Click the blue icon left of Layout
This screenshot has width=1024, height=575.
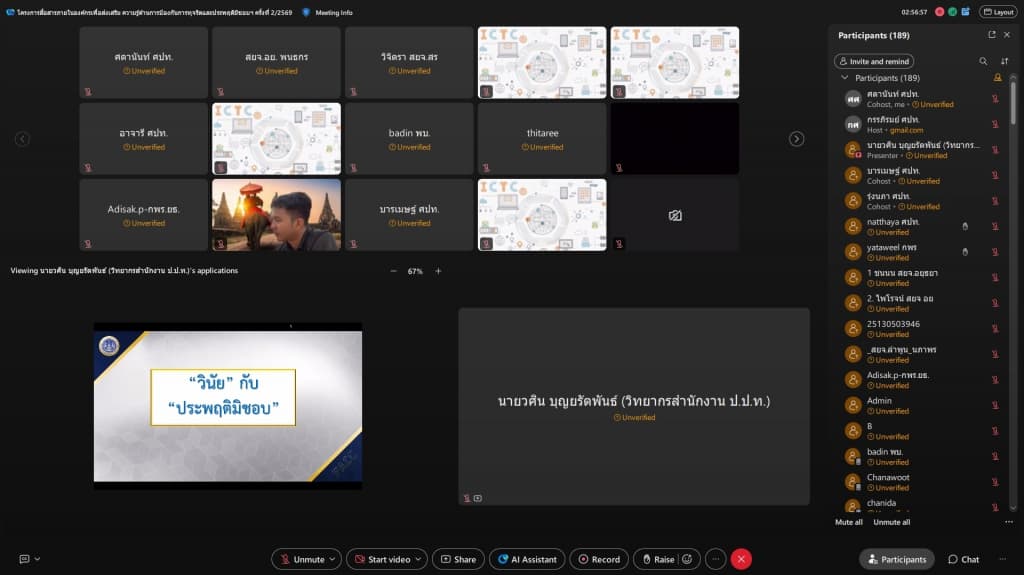(x=966, y=12)
